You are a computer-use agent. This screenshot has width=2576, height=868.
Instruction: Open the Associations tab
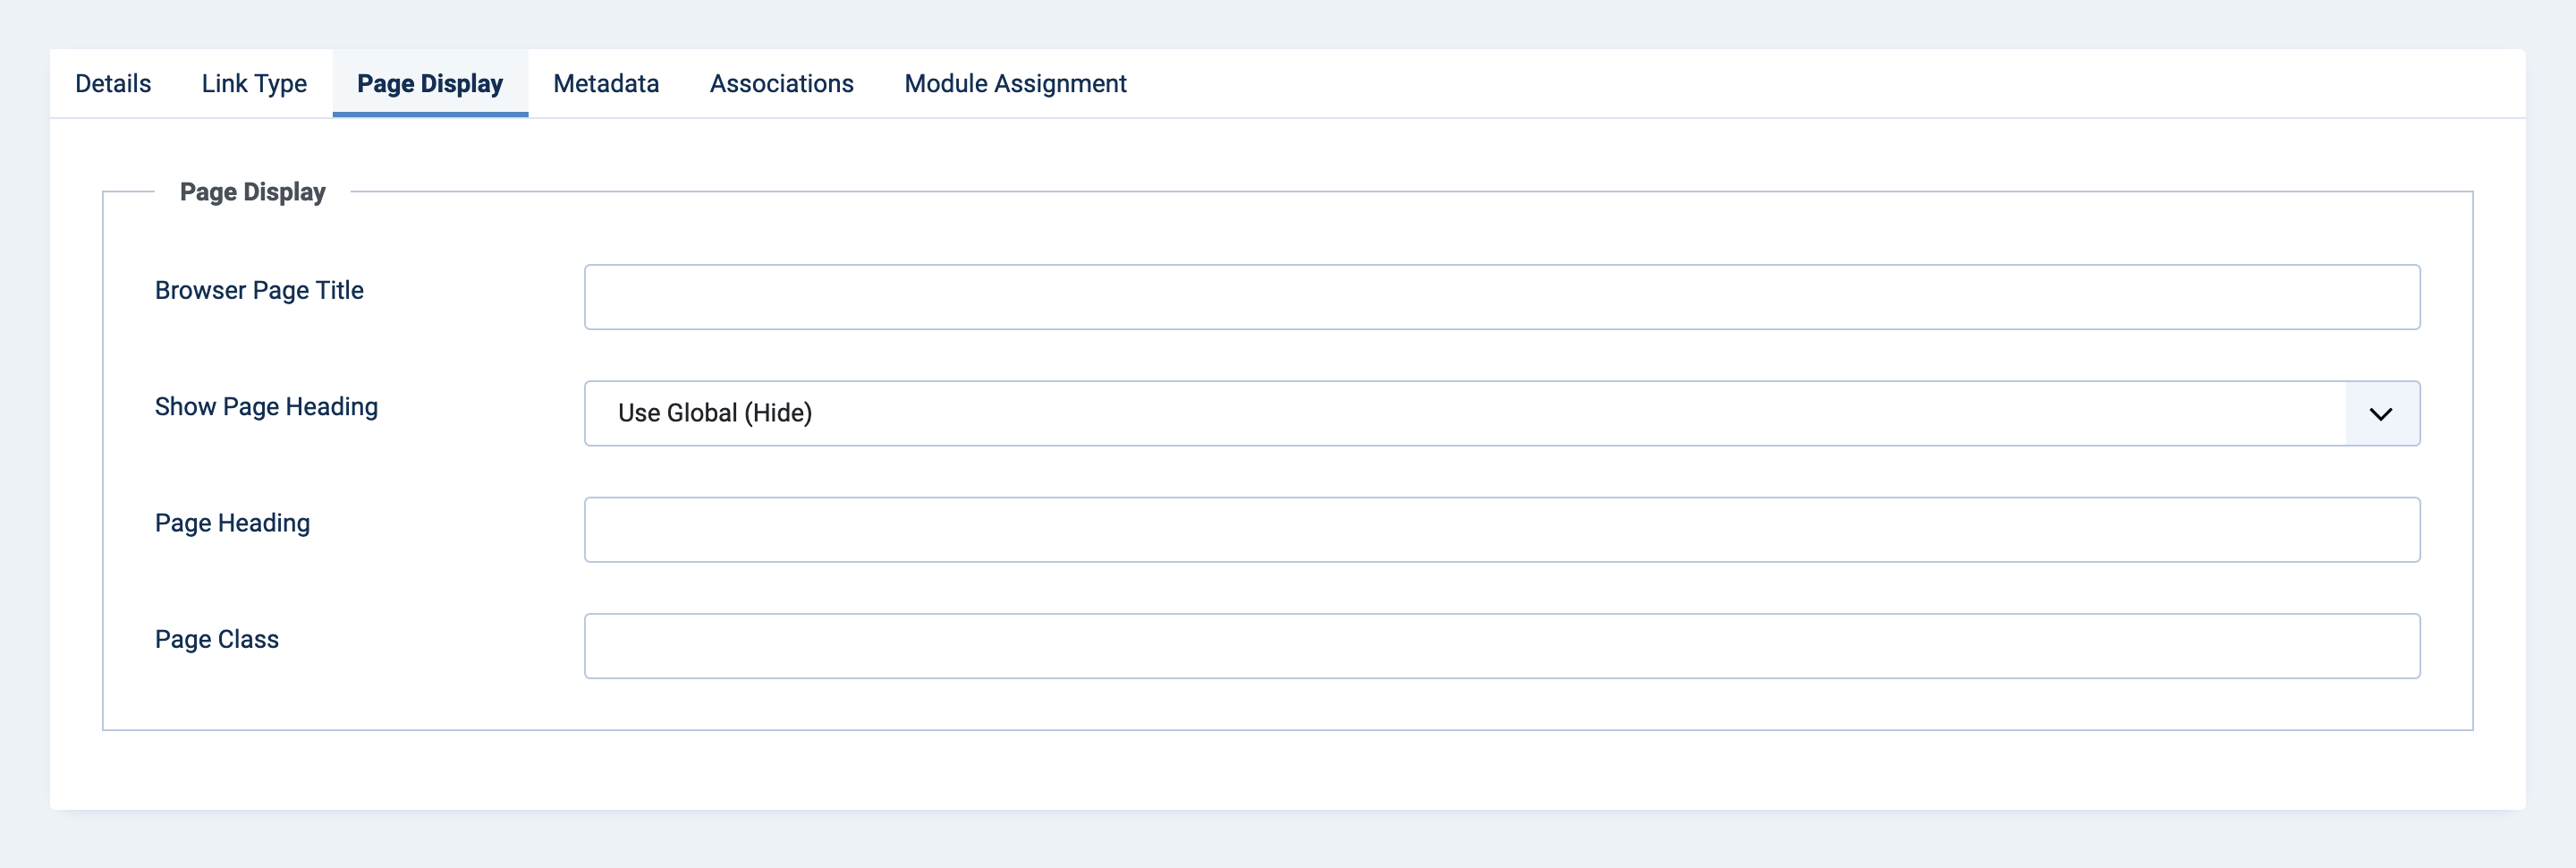coord(781,84)
